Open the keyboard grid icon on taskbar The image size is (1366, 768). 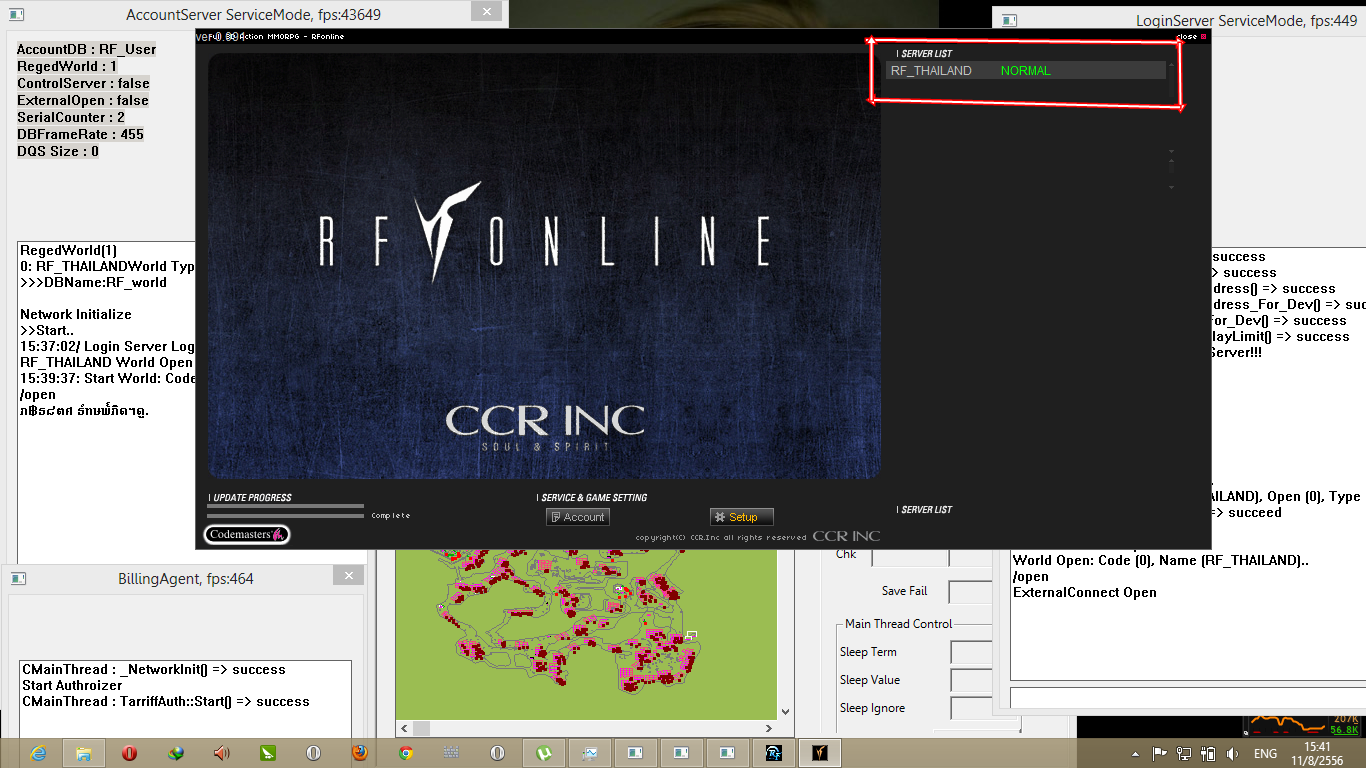pyautogui.click(x=451, y=753)
